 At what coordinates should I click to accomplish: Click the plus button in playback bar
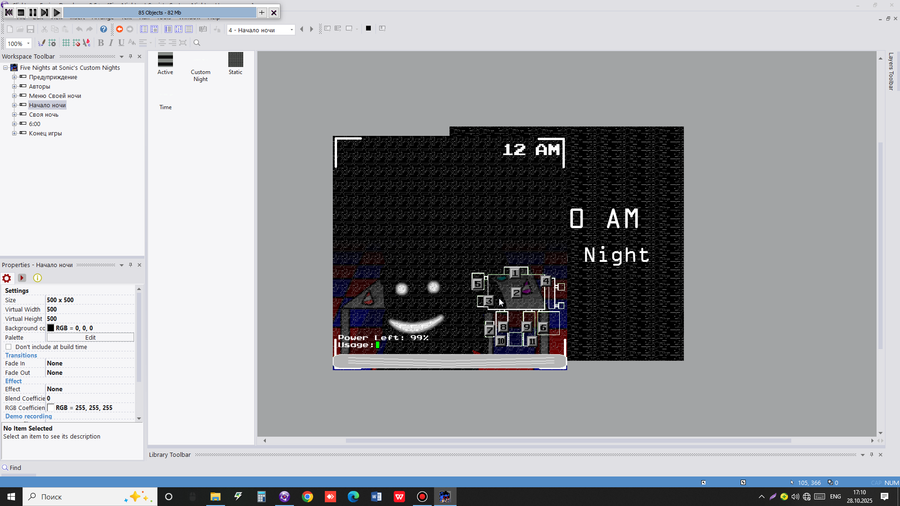pyautogui.click(x=262, y=12)
